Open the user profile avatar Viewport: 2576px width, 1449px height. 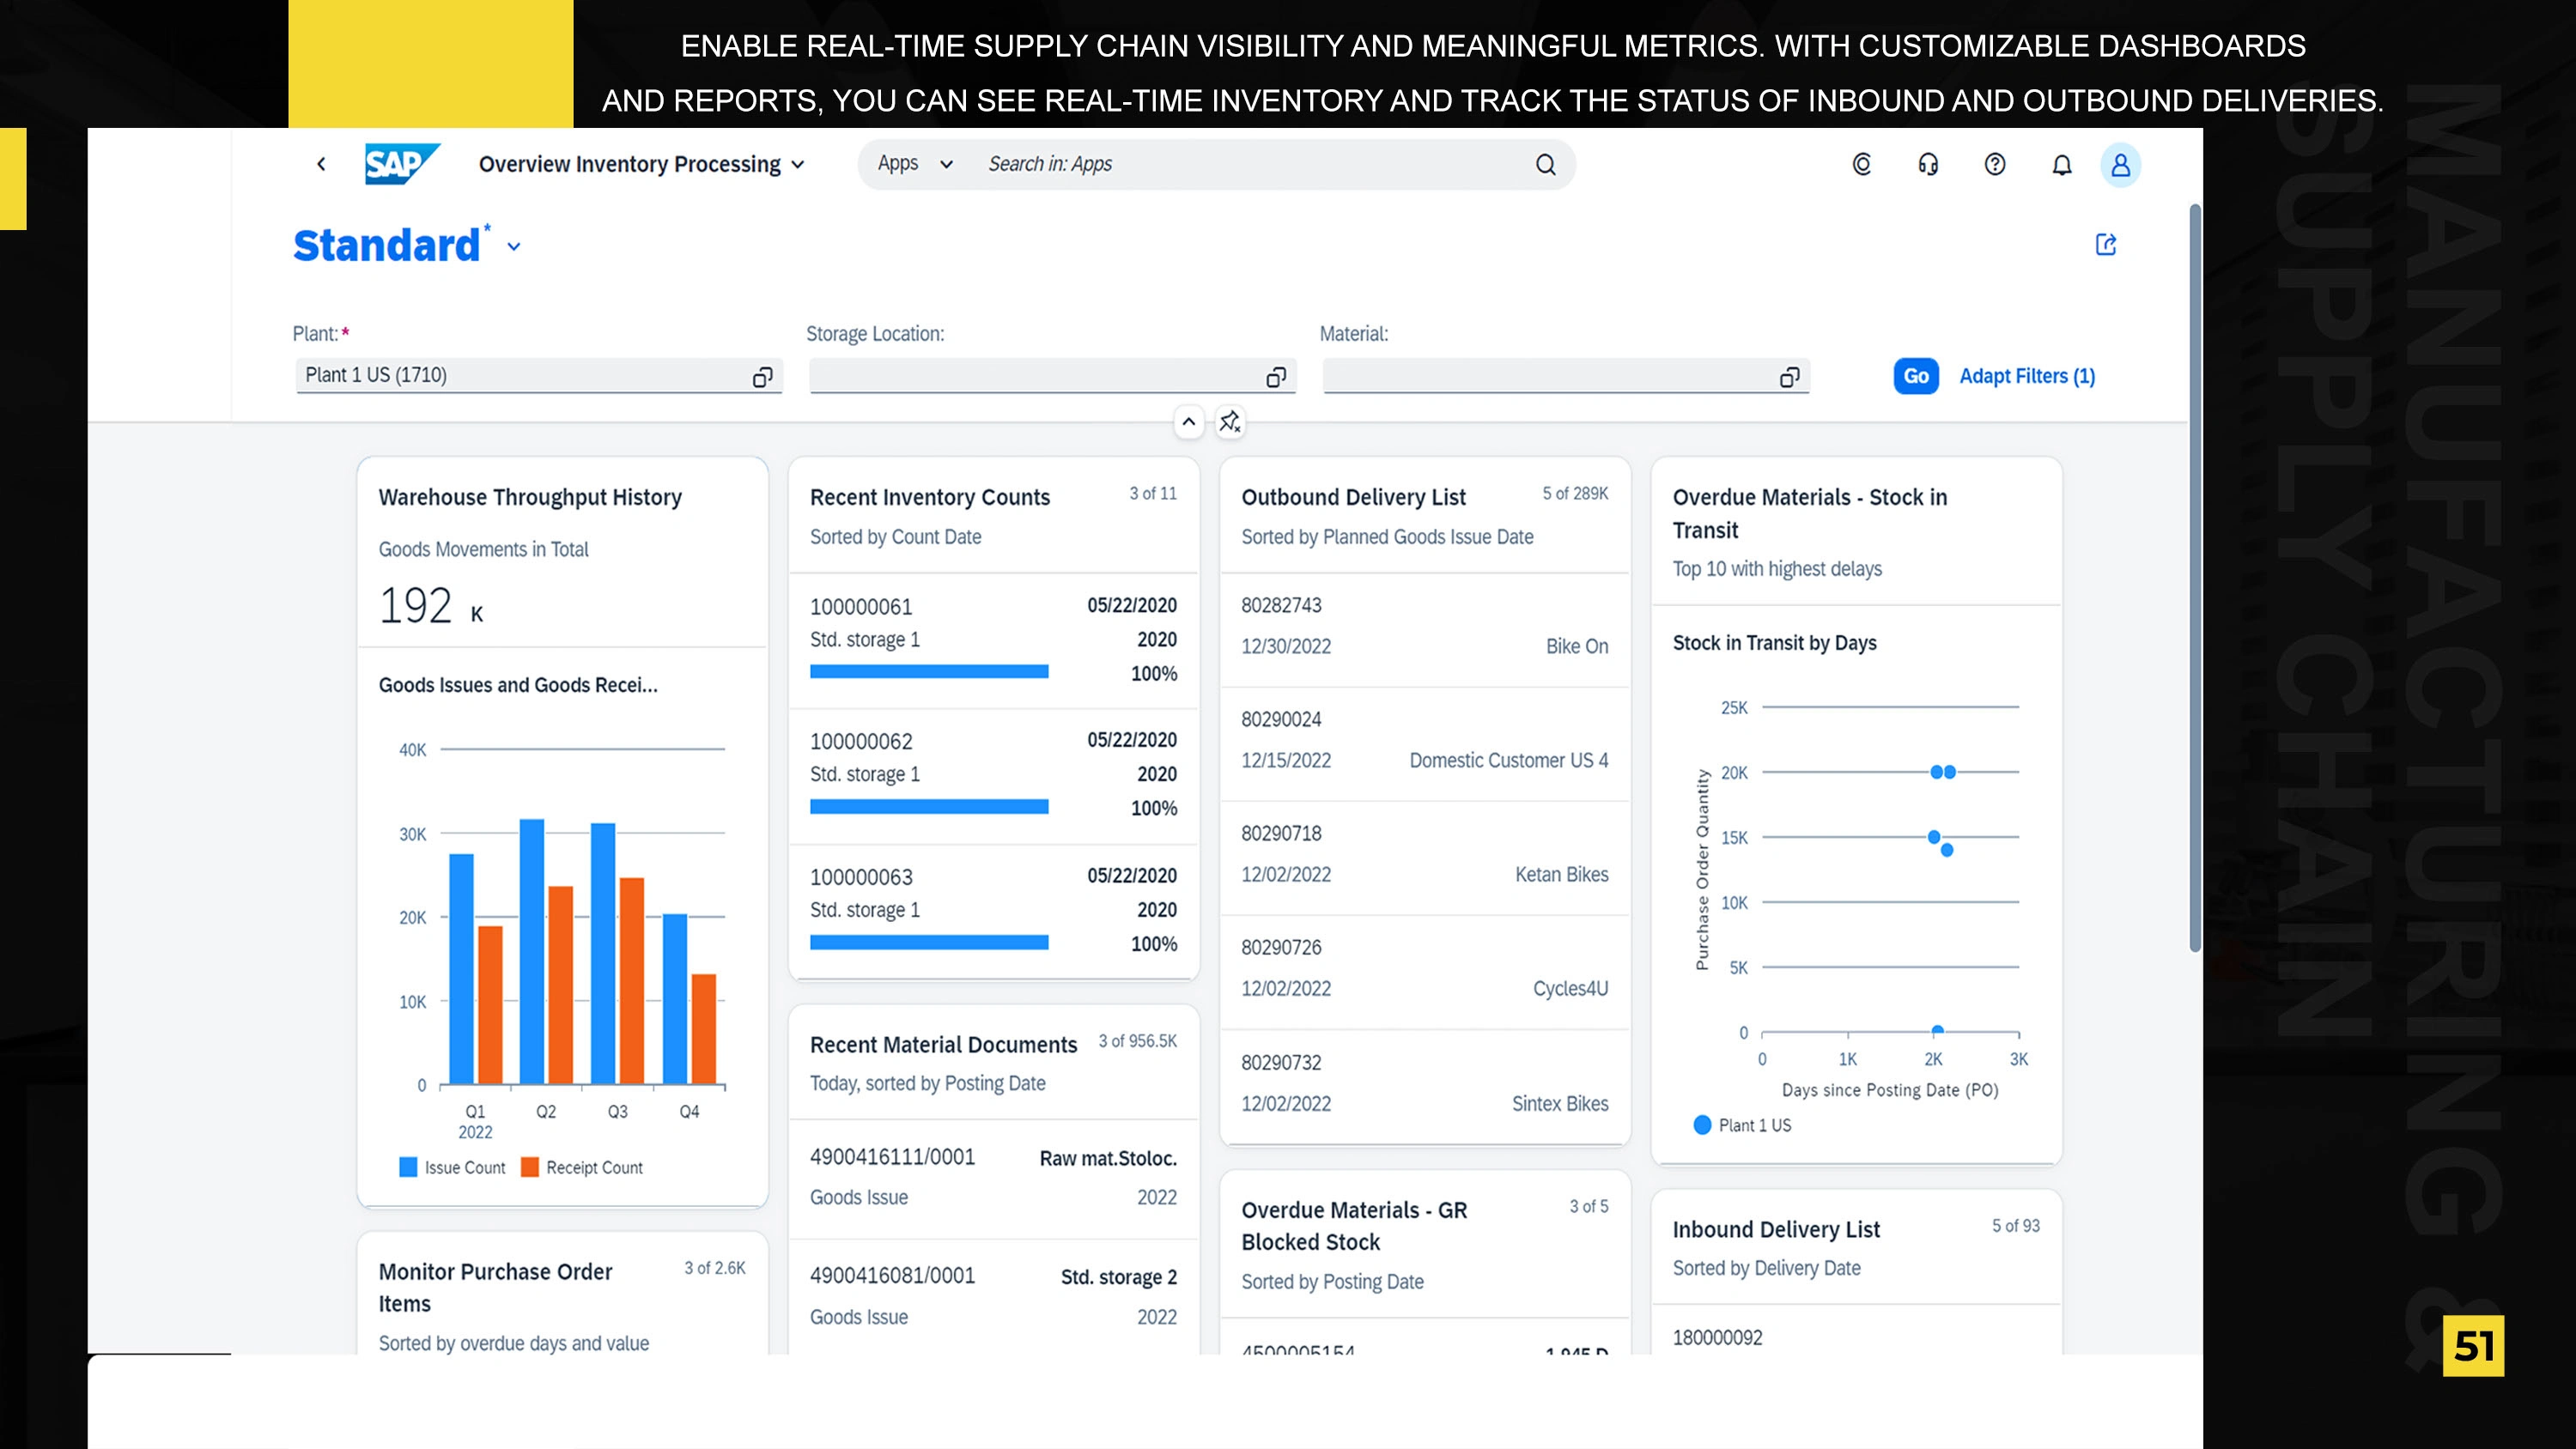(x=2120, y=164)
